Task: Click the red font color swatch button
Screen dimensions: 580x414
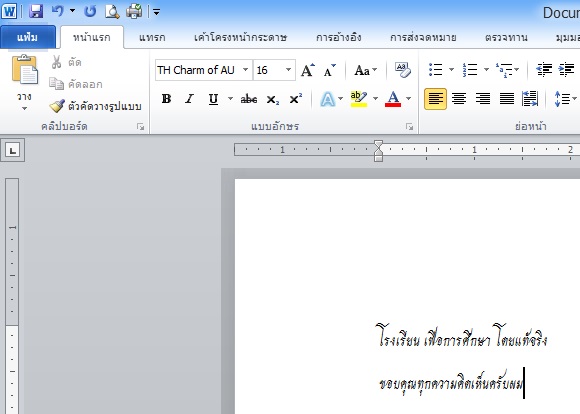Action: (x=393, y=99)
